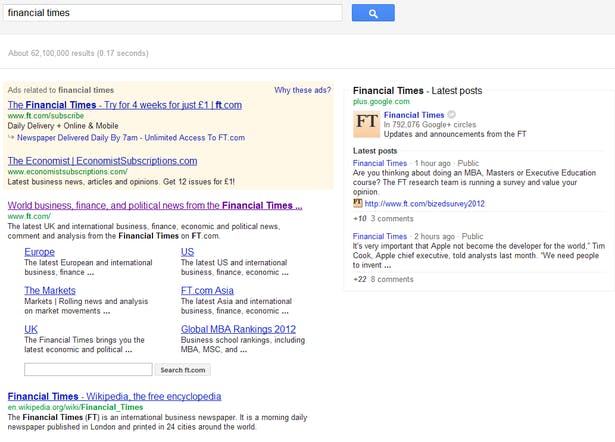
Task: Click the verified badge beside Financial Times
Action: [452, 115]
